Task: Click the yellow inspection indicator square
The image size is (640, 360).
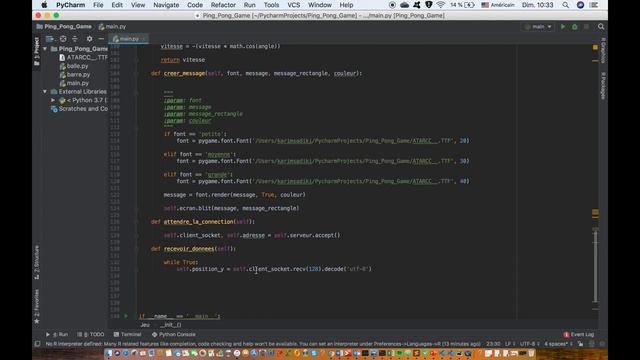Action: pyautogui.click(x=595, y=47)
